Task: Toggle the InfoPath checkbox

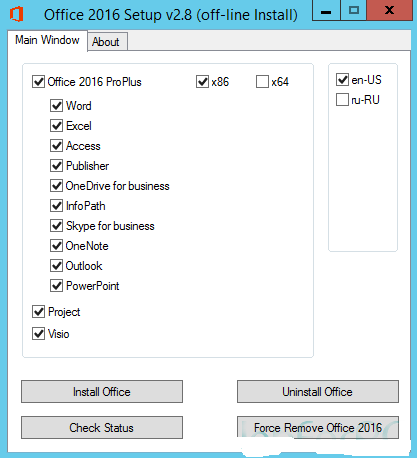Action: (x=57, y=206)
